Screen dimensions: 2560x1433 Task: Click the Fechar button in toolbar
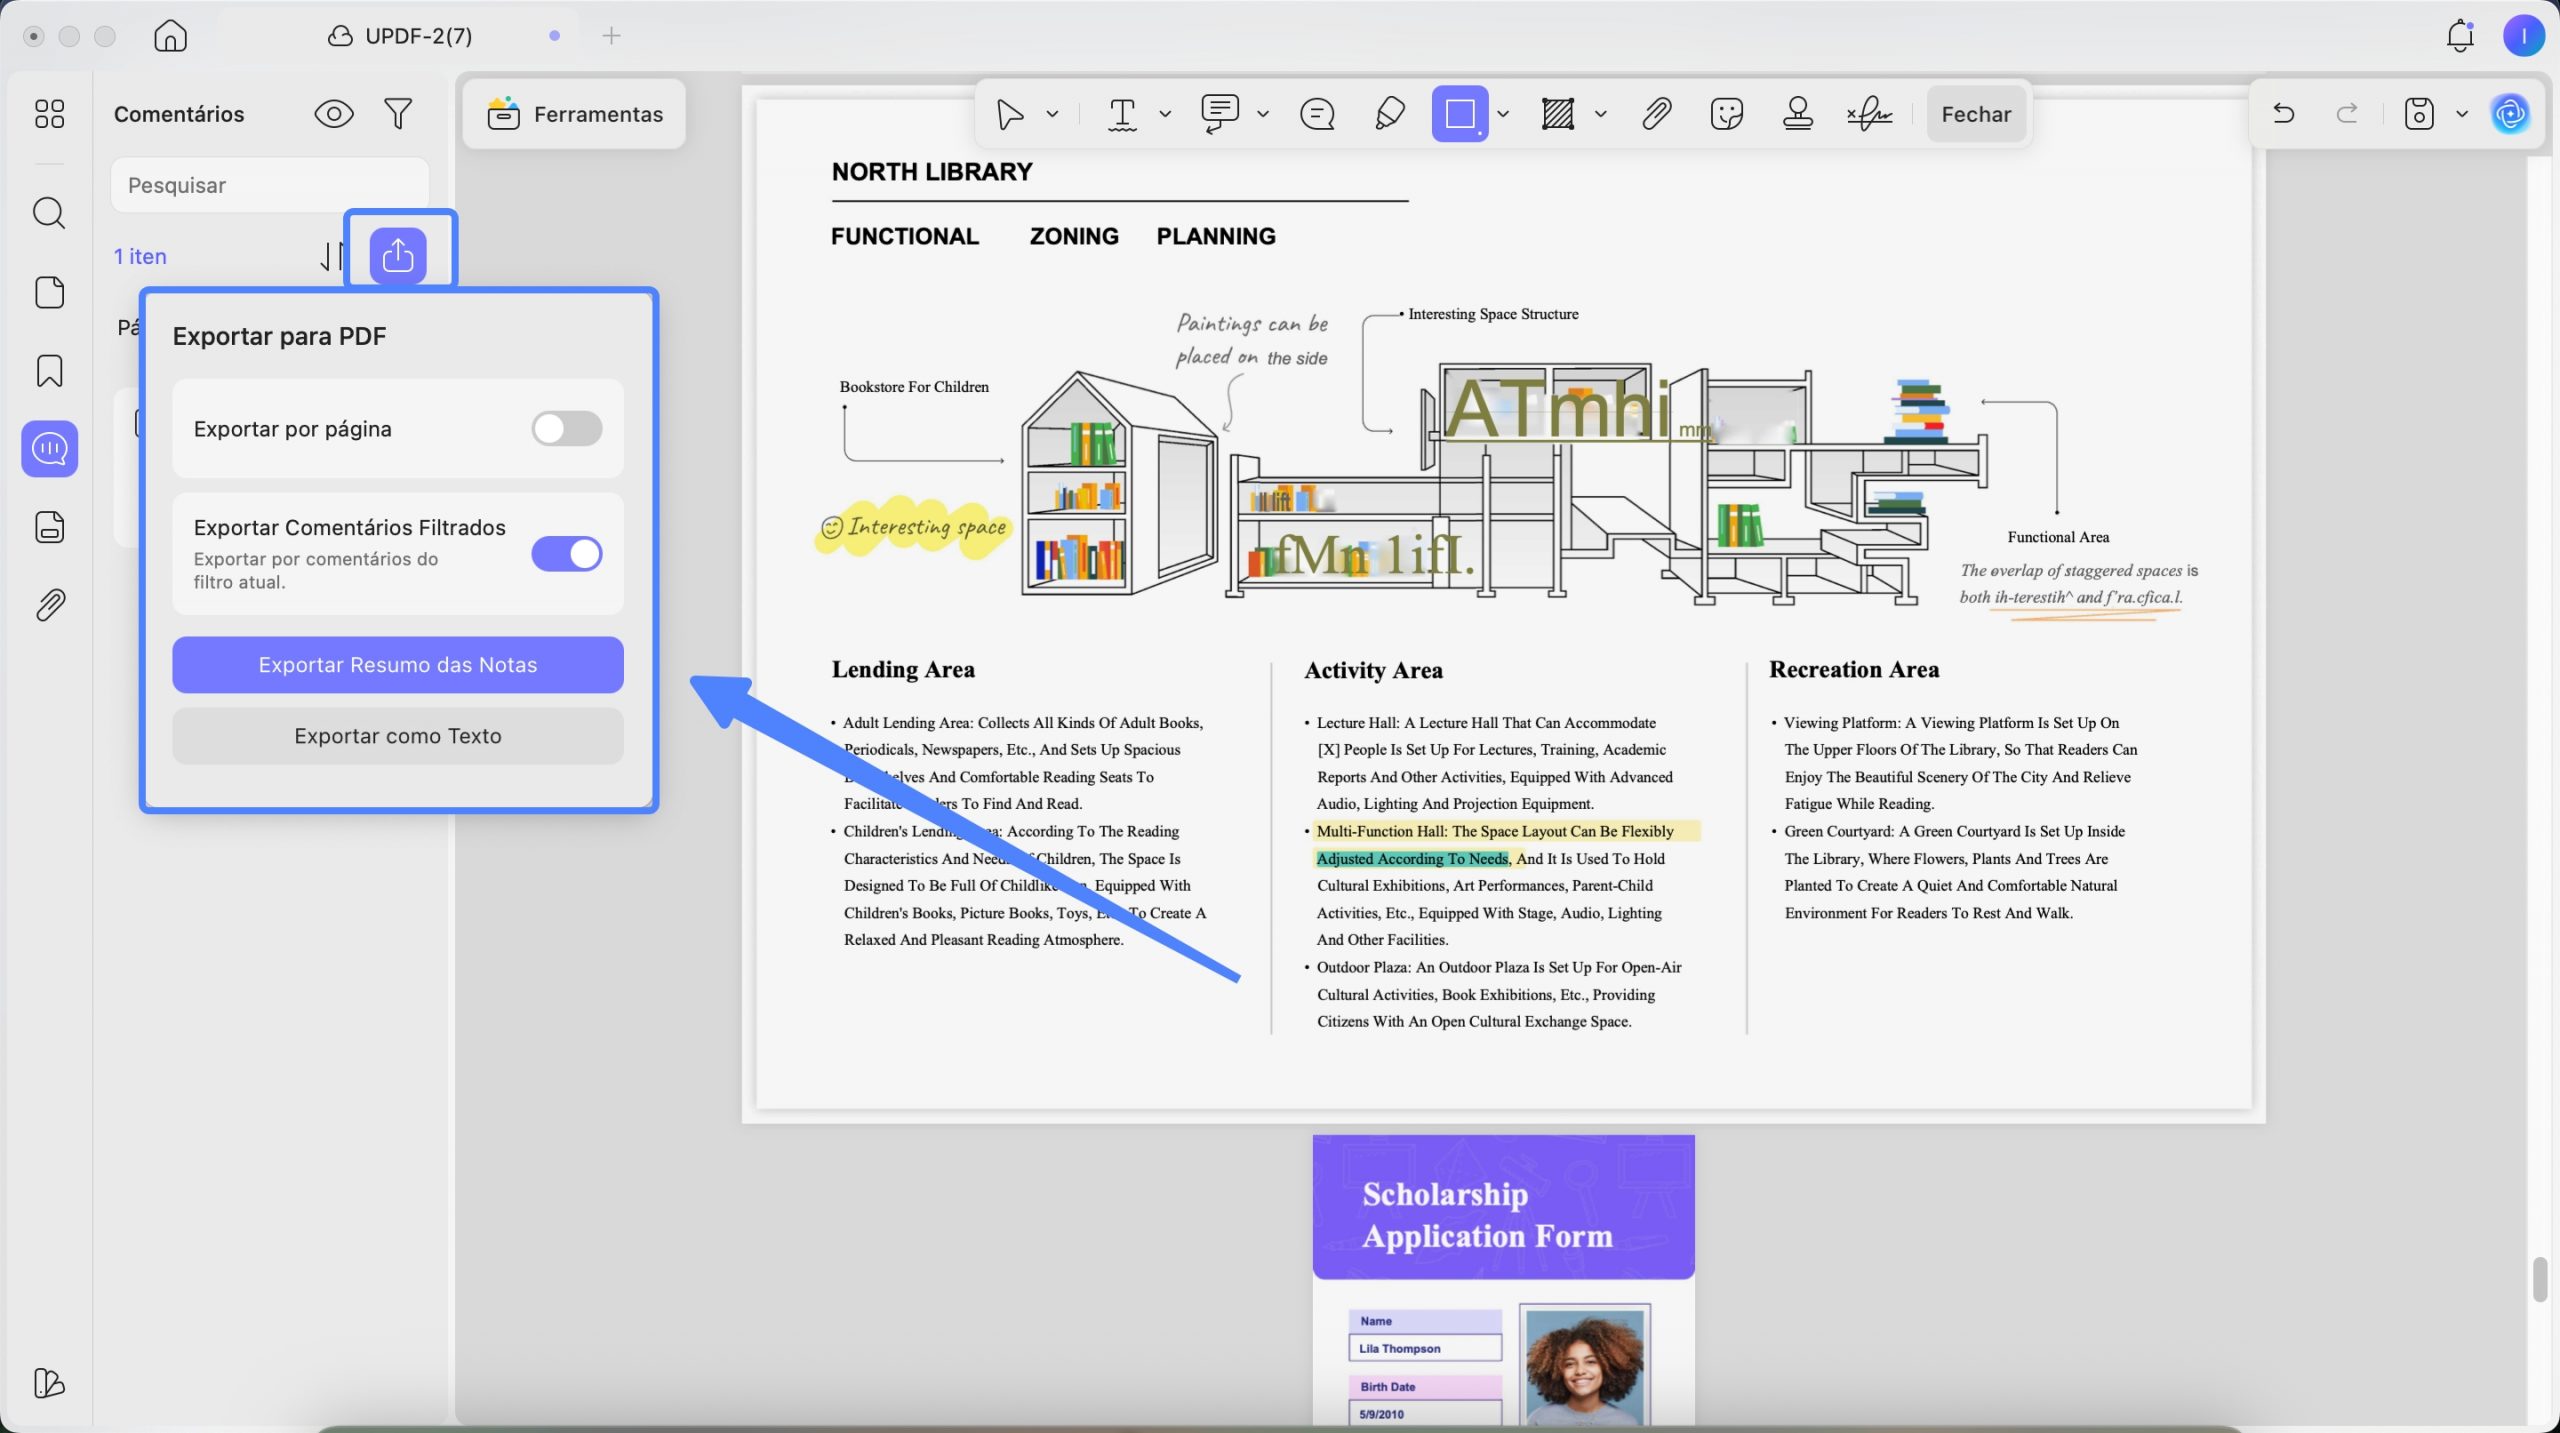coord(1976,114)
